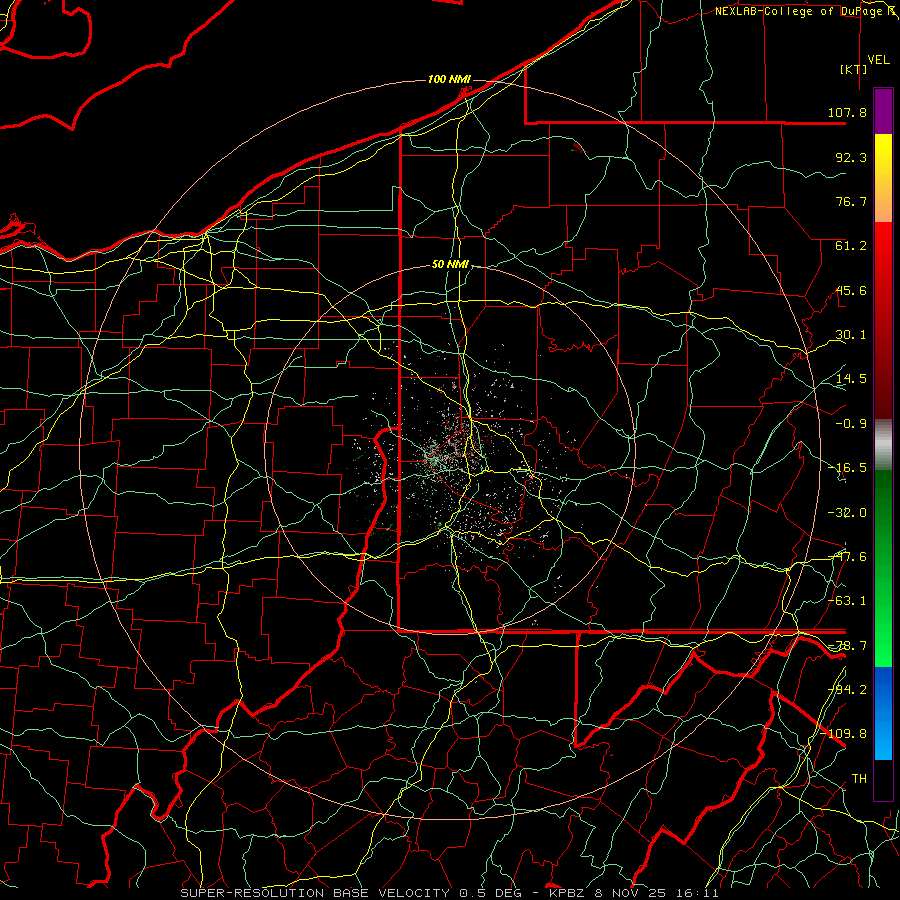
Task: Click the VEL legend title
Action: [x=878, y=60]
